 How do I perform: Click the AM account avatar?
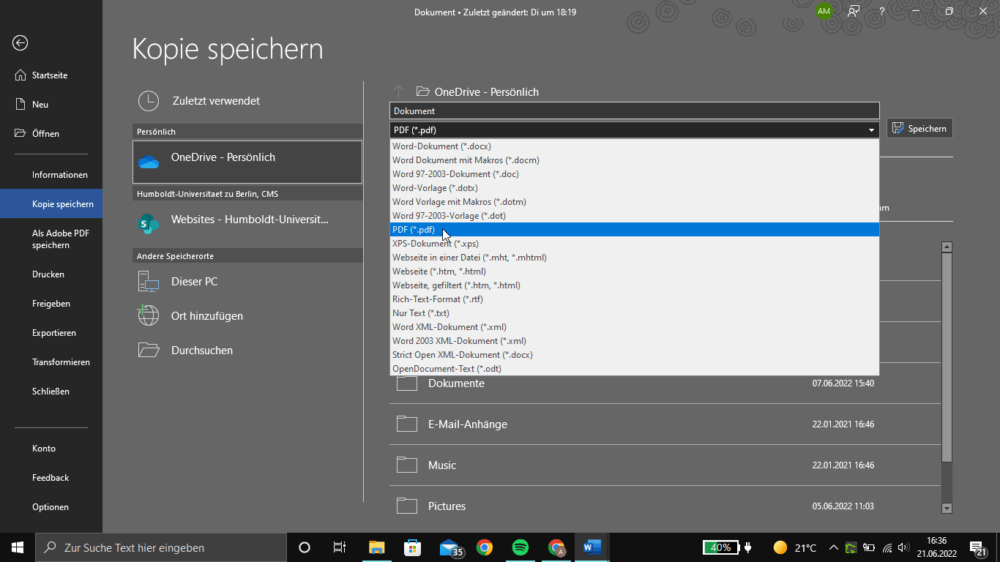(824, 11)
